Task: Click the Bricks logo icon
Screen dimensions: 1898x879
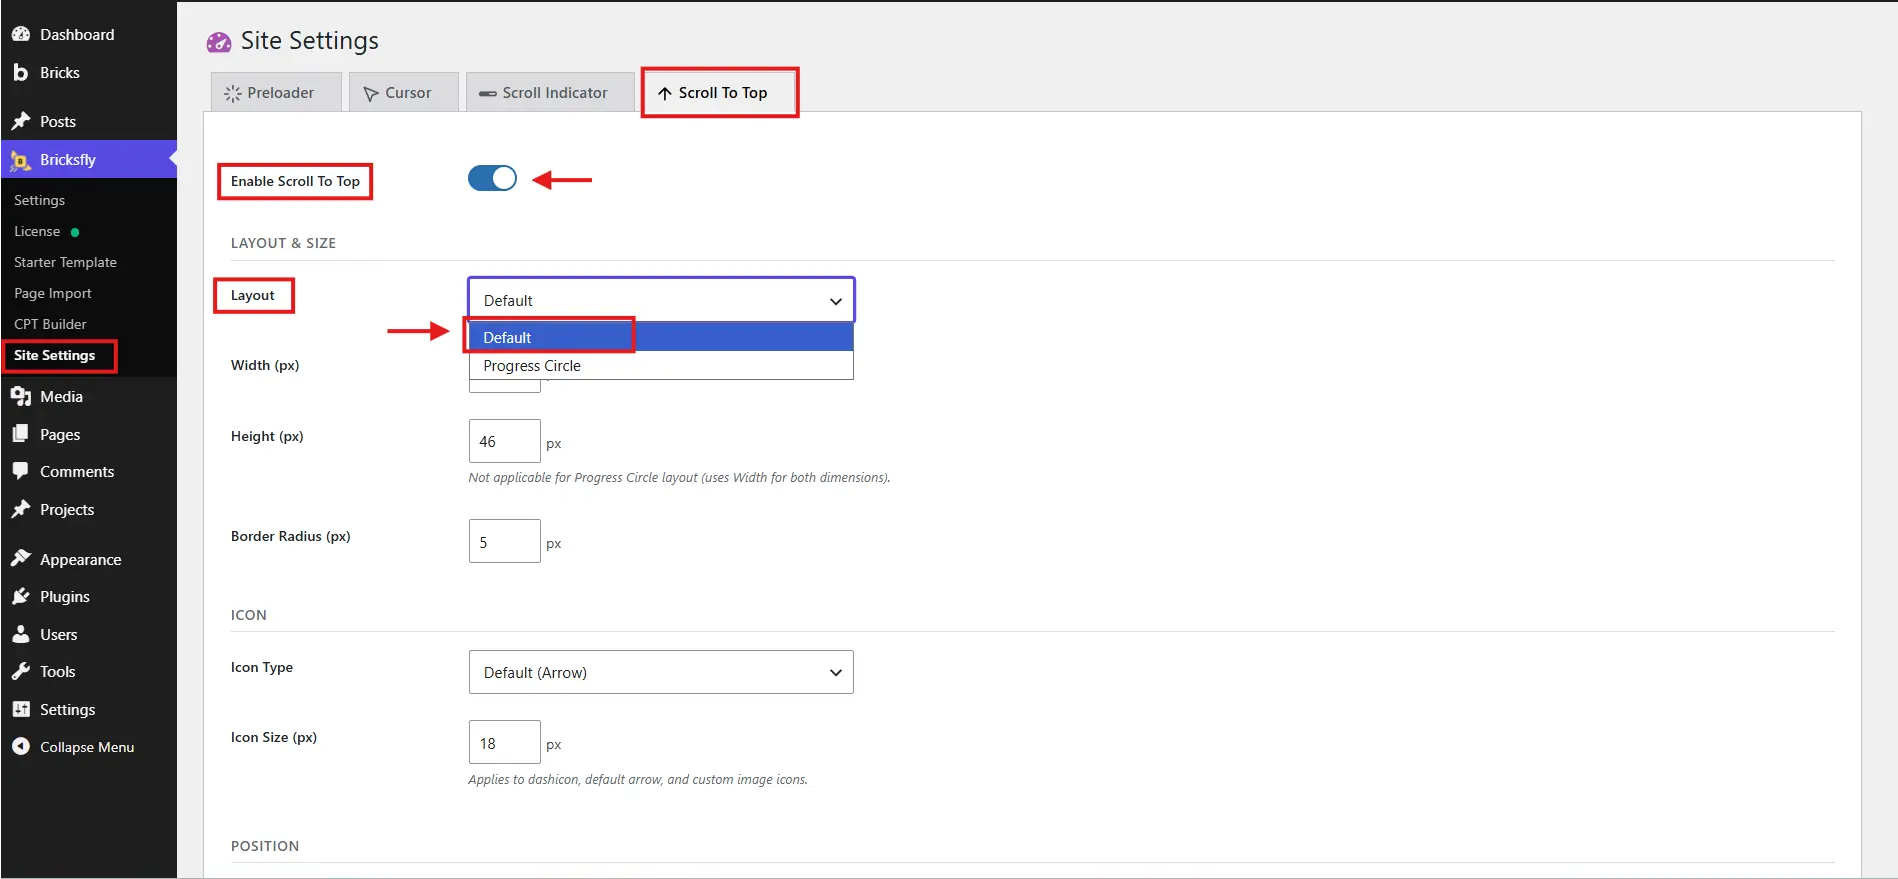Action: click(20, 72)
